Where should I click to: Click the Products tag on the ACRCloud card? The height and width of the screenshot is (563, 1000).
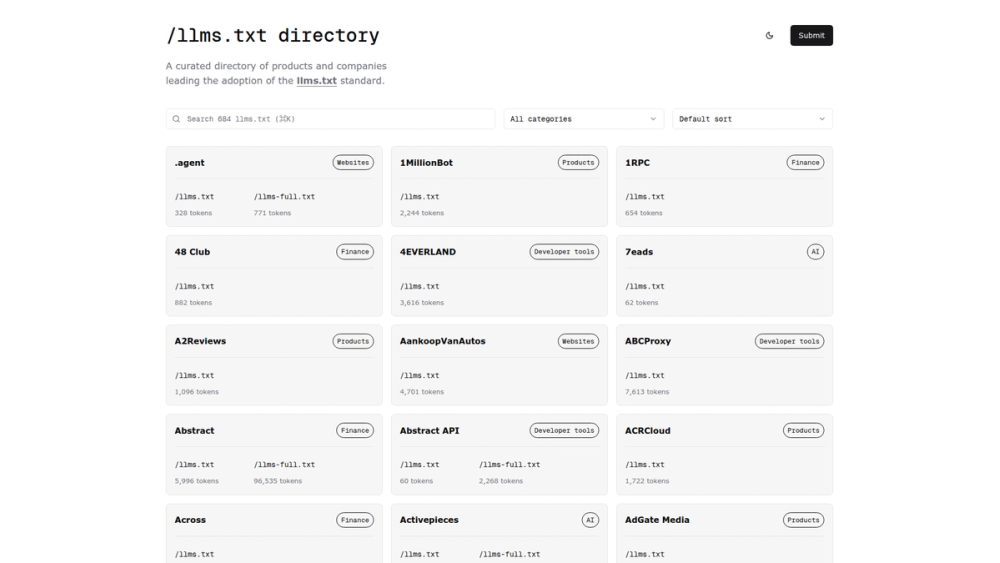click(803, 430)
